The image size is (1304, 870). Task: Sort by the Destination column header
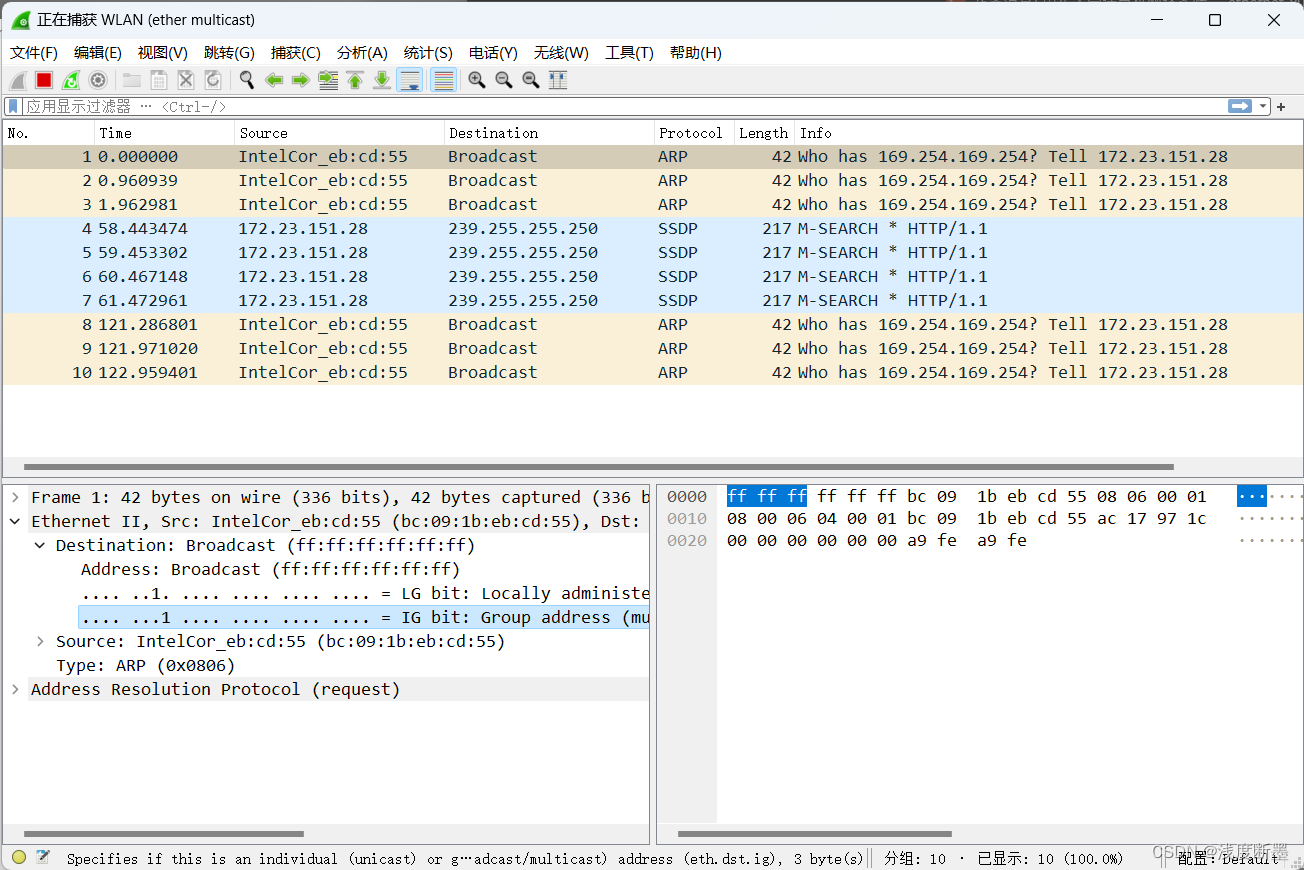pos(549,133)
